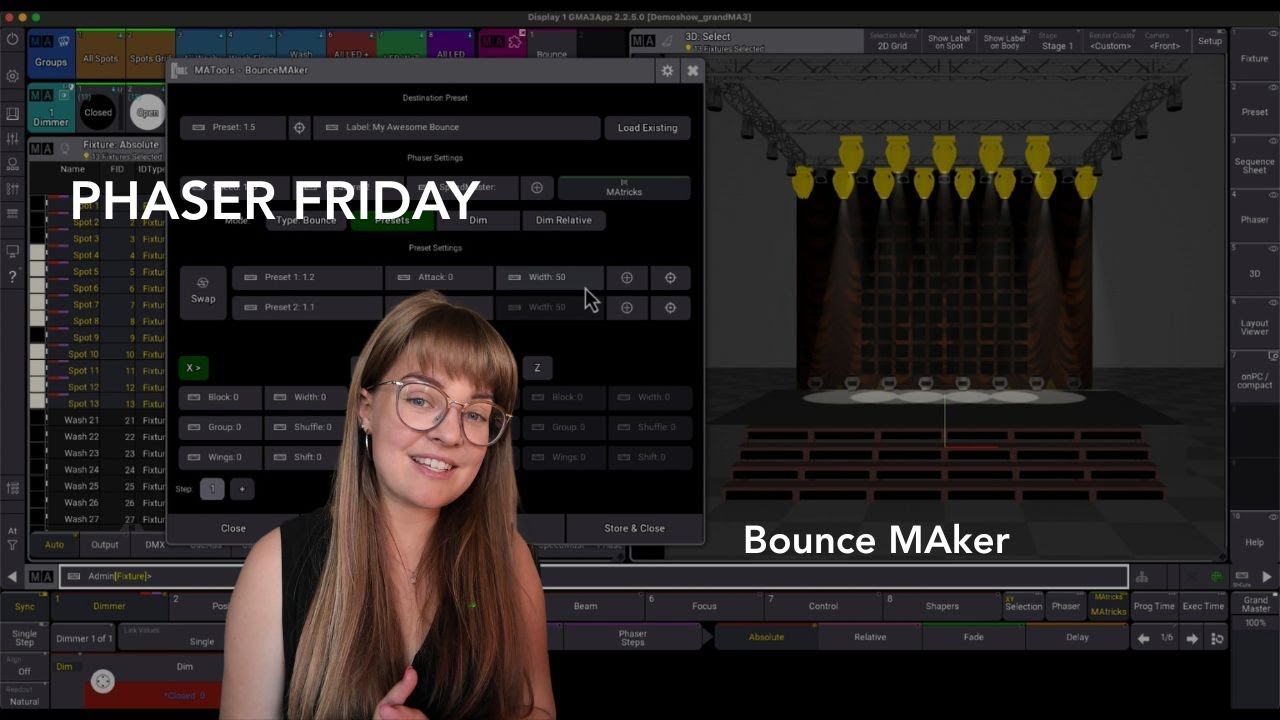The image size is (1280, 720).
Task: Open MAtricks button in Phaser Settings
Action: [x=624, y=188]
